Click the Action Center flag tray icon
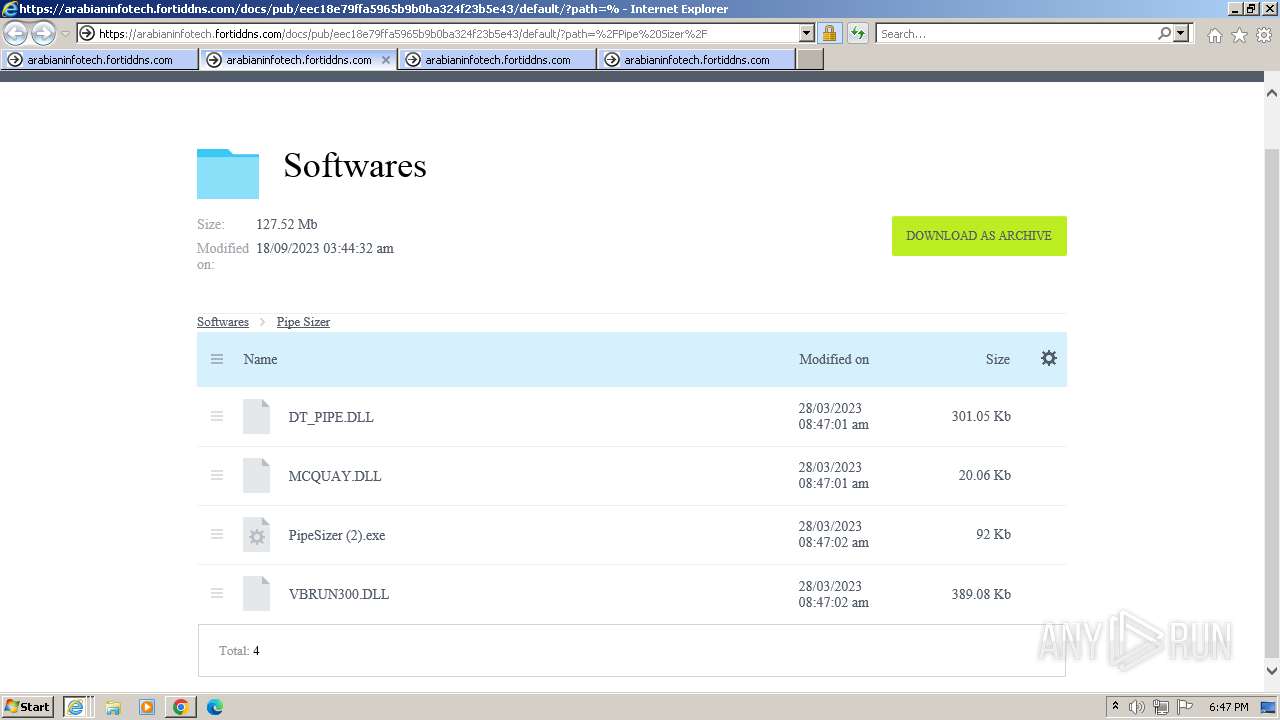This screenshot has width=1280, height=720. click(x=1185, y=707)
